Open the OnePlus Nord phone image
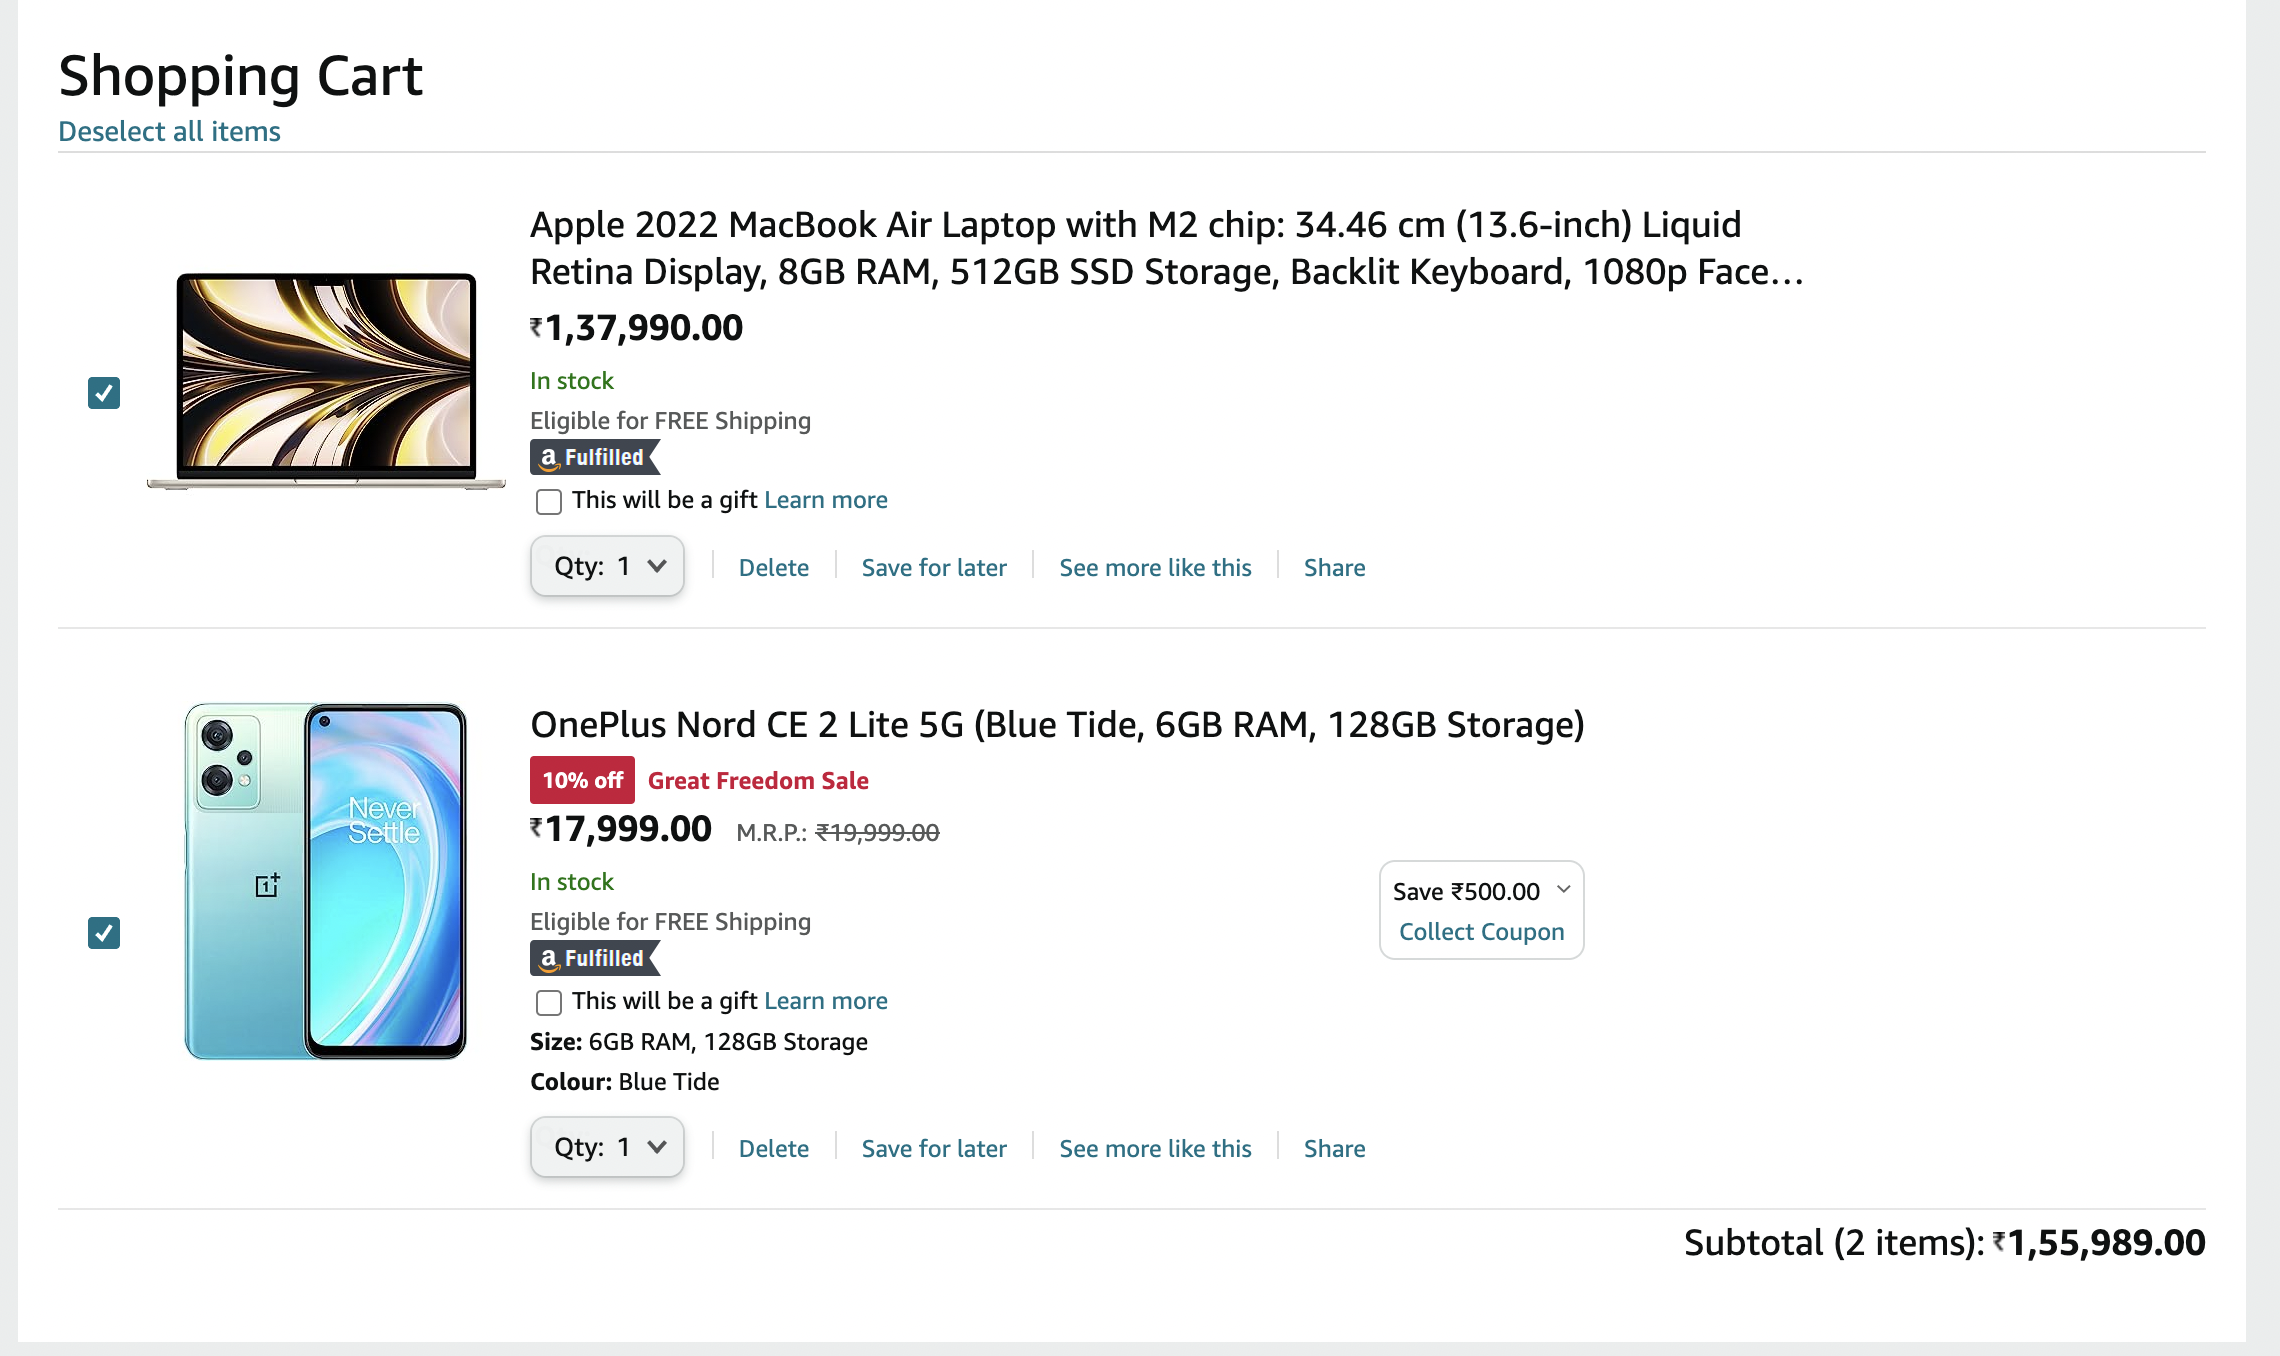Image resolution: width=2280 pixels, height=1356 pixels. tap(326, 881)
